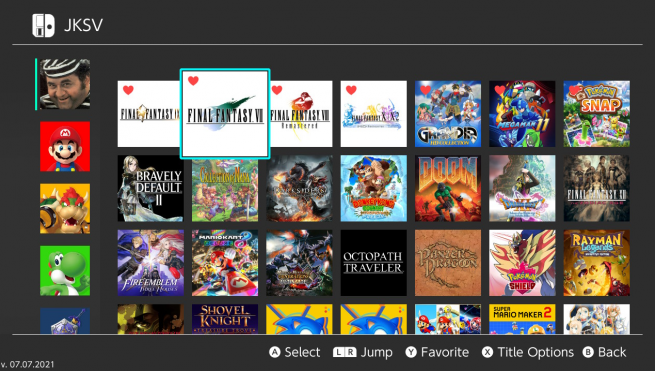Click the L R Jump hint

coord(363,352)
